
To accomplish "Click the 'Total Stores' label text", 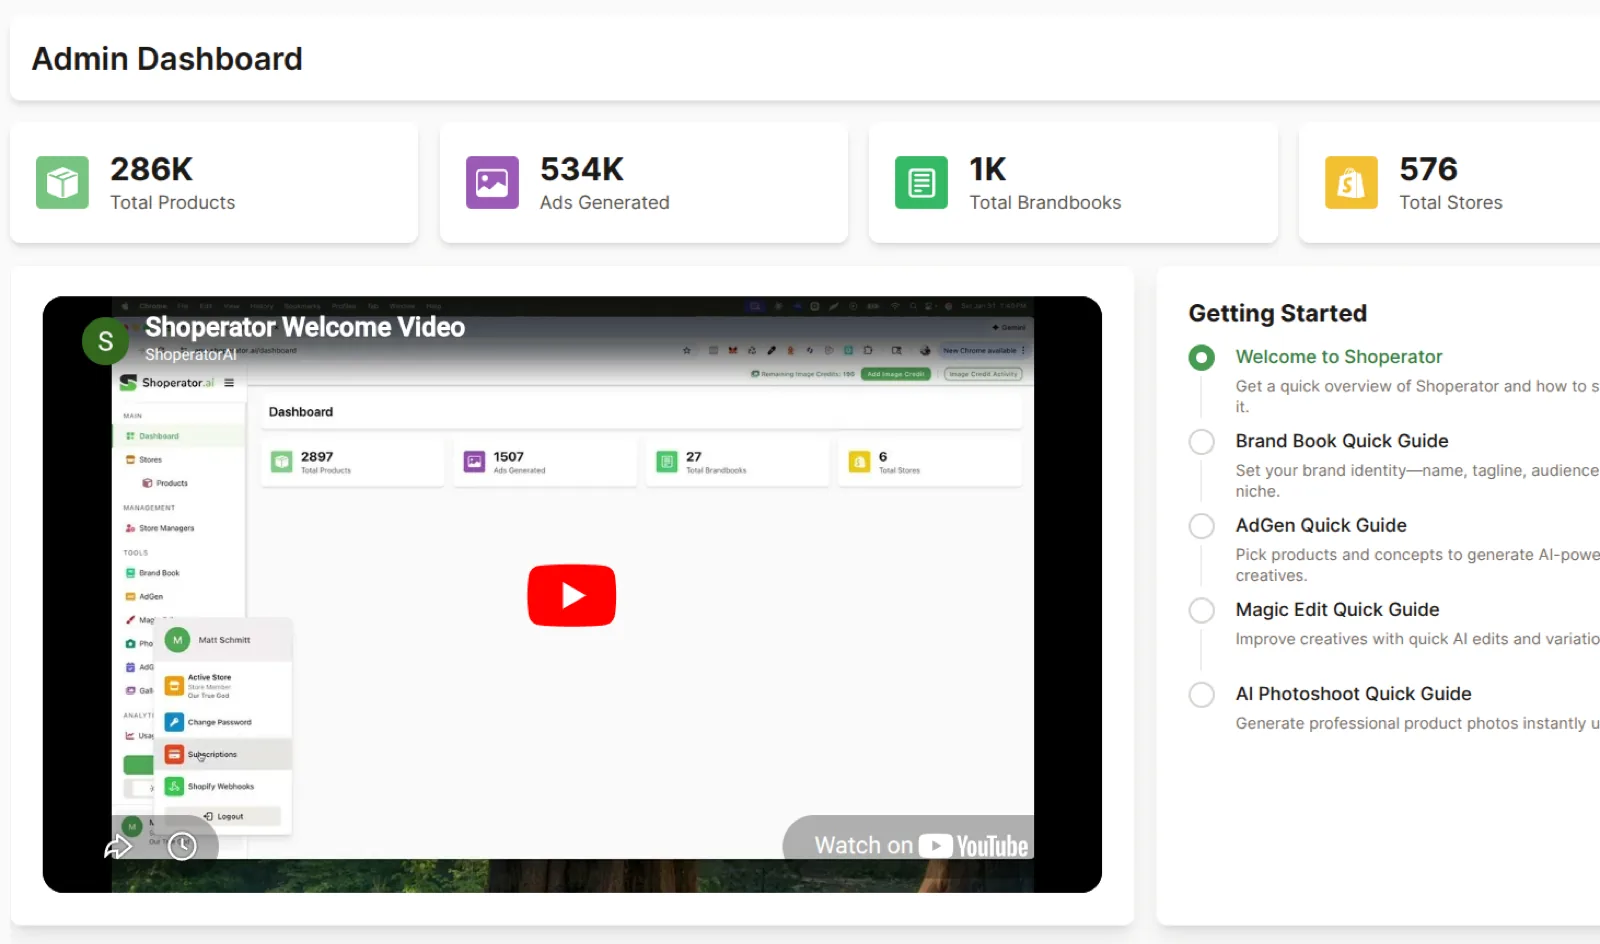I will pos(1450,203).
